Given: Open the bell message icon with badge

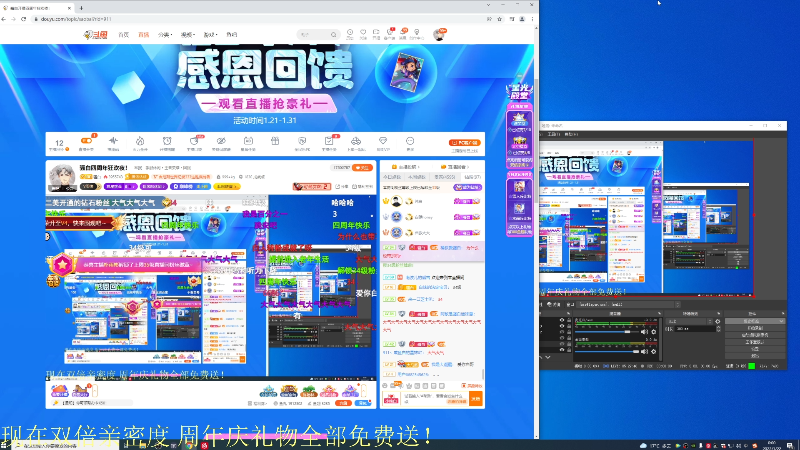Looking at the screenshot, I should [403, 34].
